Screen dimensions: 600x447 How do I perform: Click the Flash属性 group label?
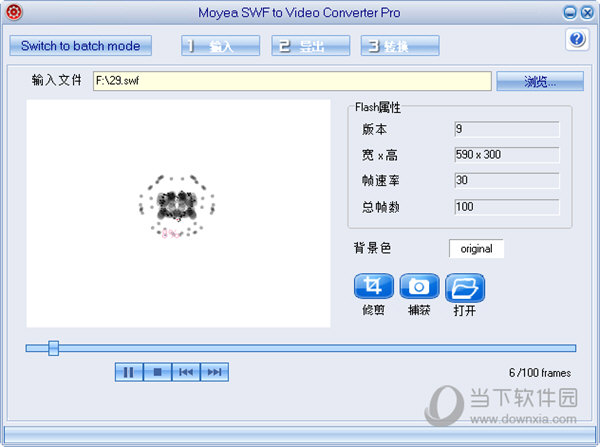[378, 108]
